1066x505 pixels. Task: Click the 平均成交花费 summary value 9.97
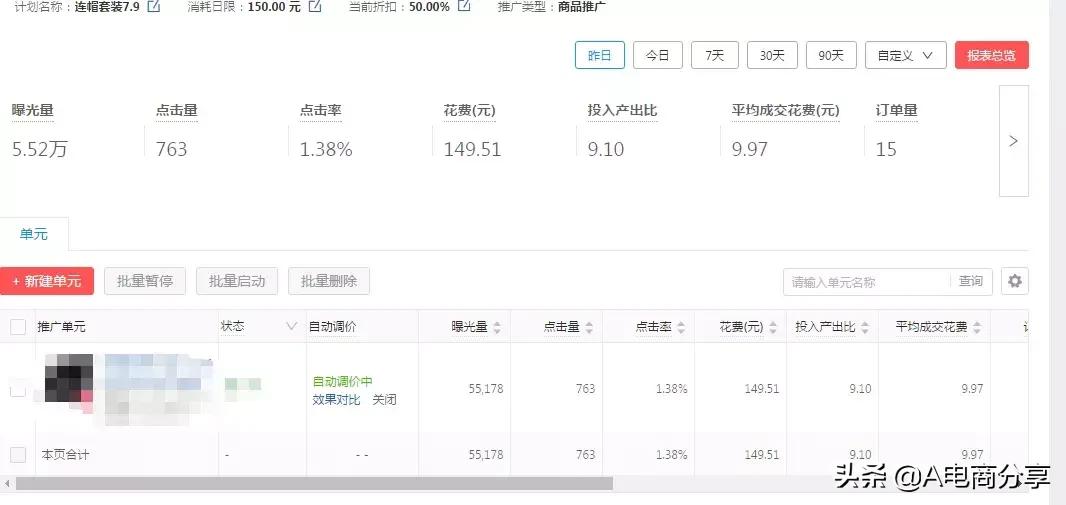click(750, 150)
